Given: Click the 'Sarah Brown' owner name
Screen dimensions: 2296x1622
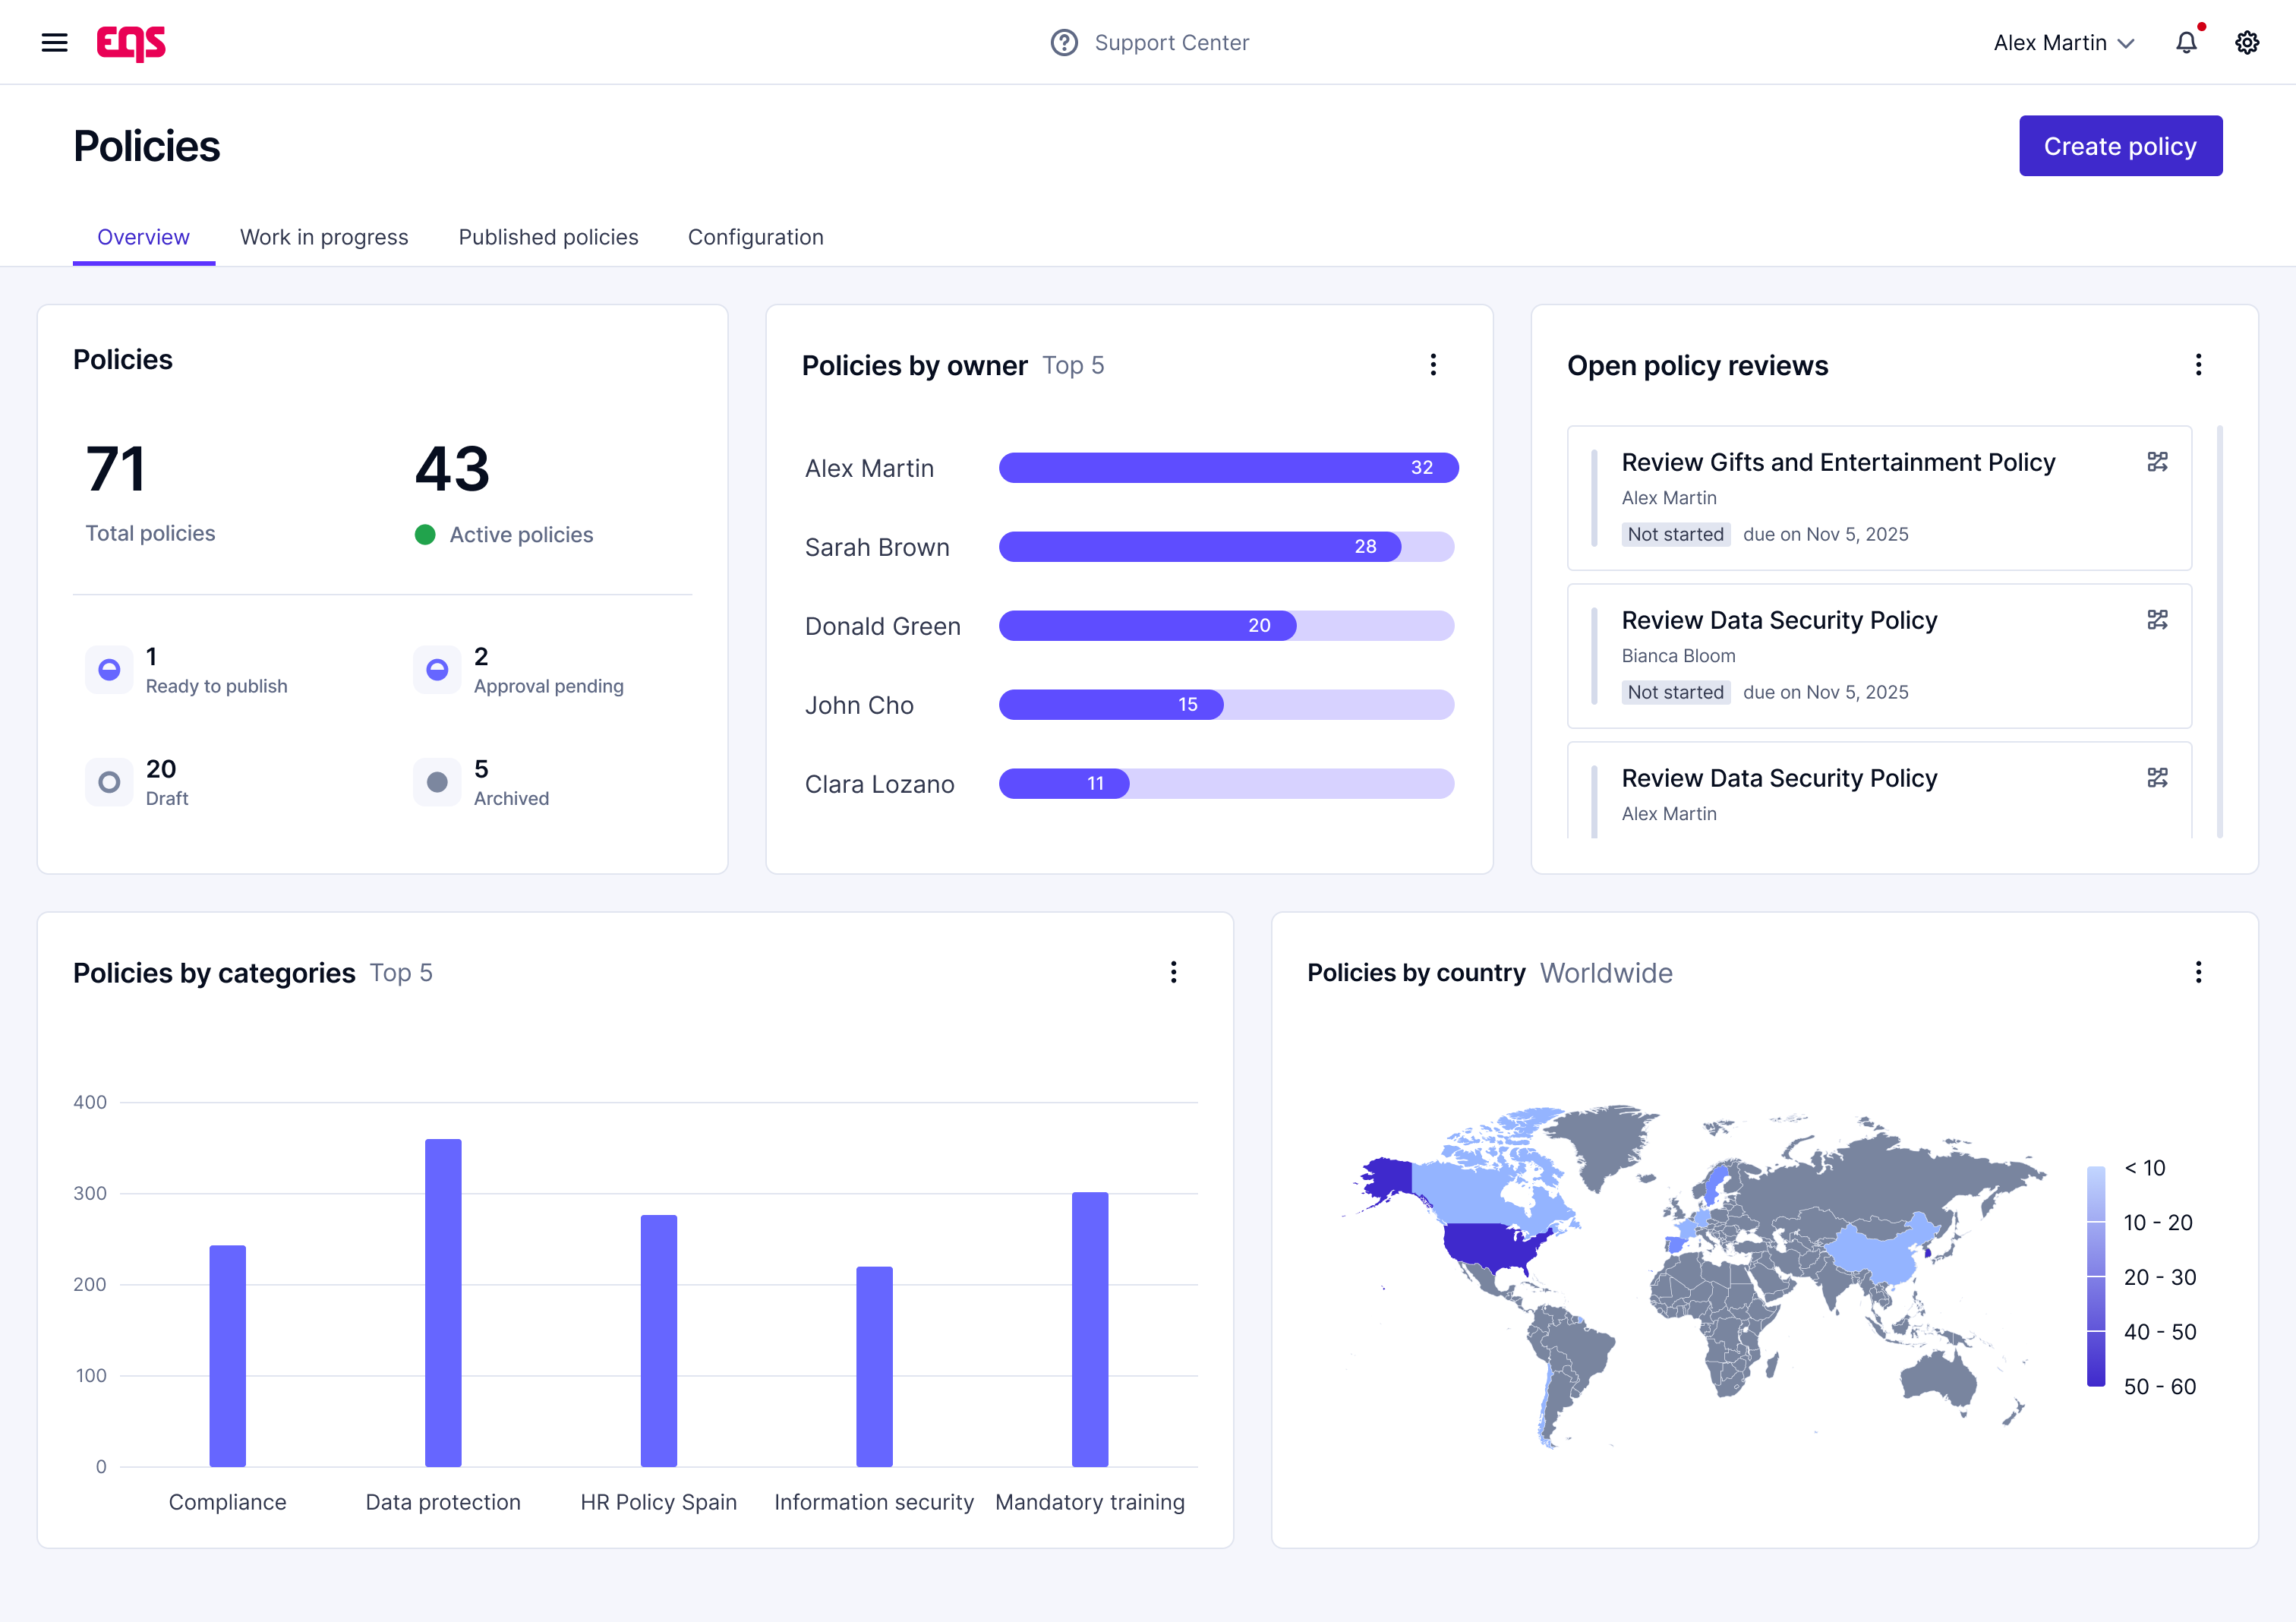Looking at the screenshot, I should [x=877, y=547].
